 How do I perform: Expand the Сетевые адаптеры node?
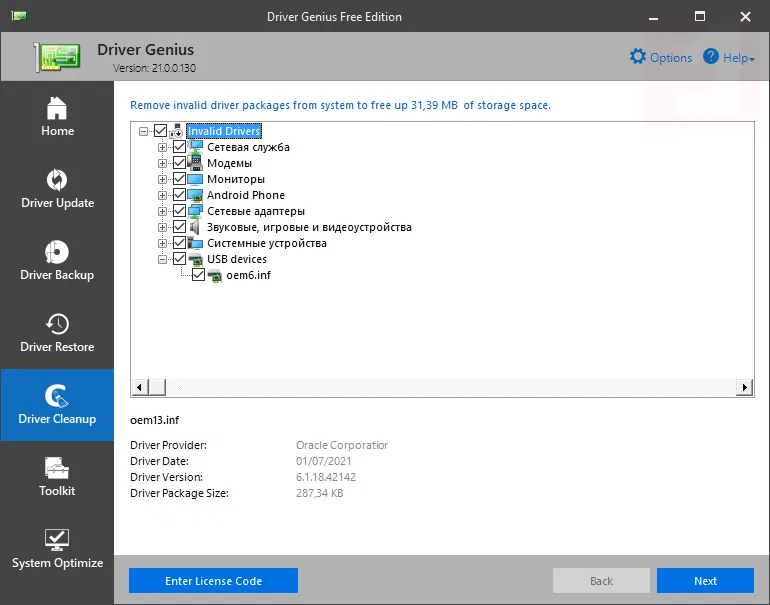(162, 211)
